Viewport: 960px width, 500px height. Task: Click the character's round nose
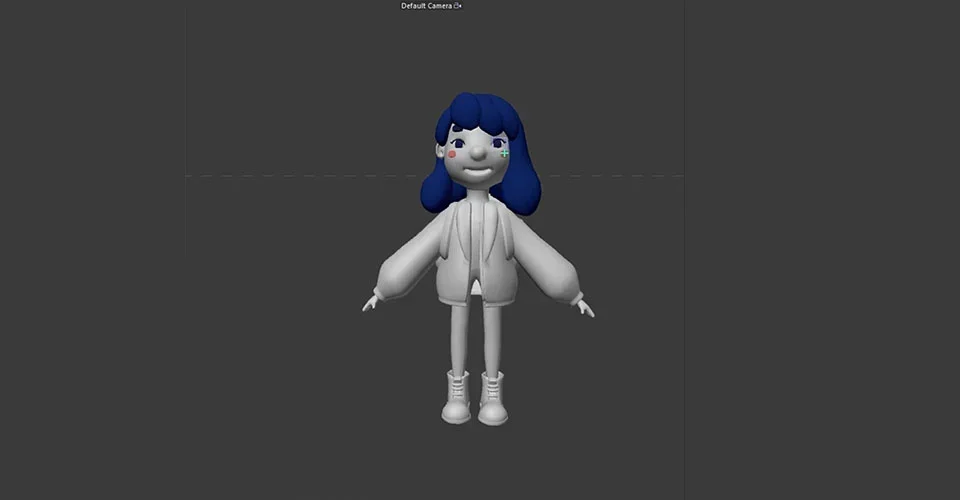(x=478, y=152)
